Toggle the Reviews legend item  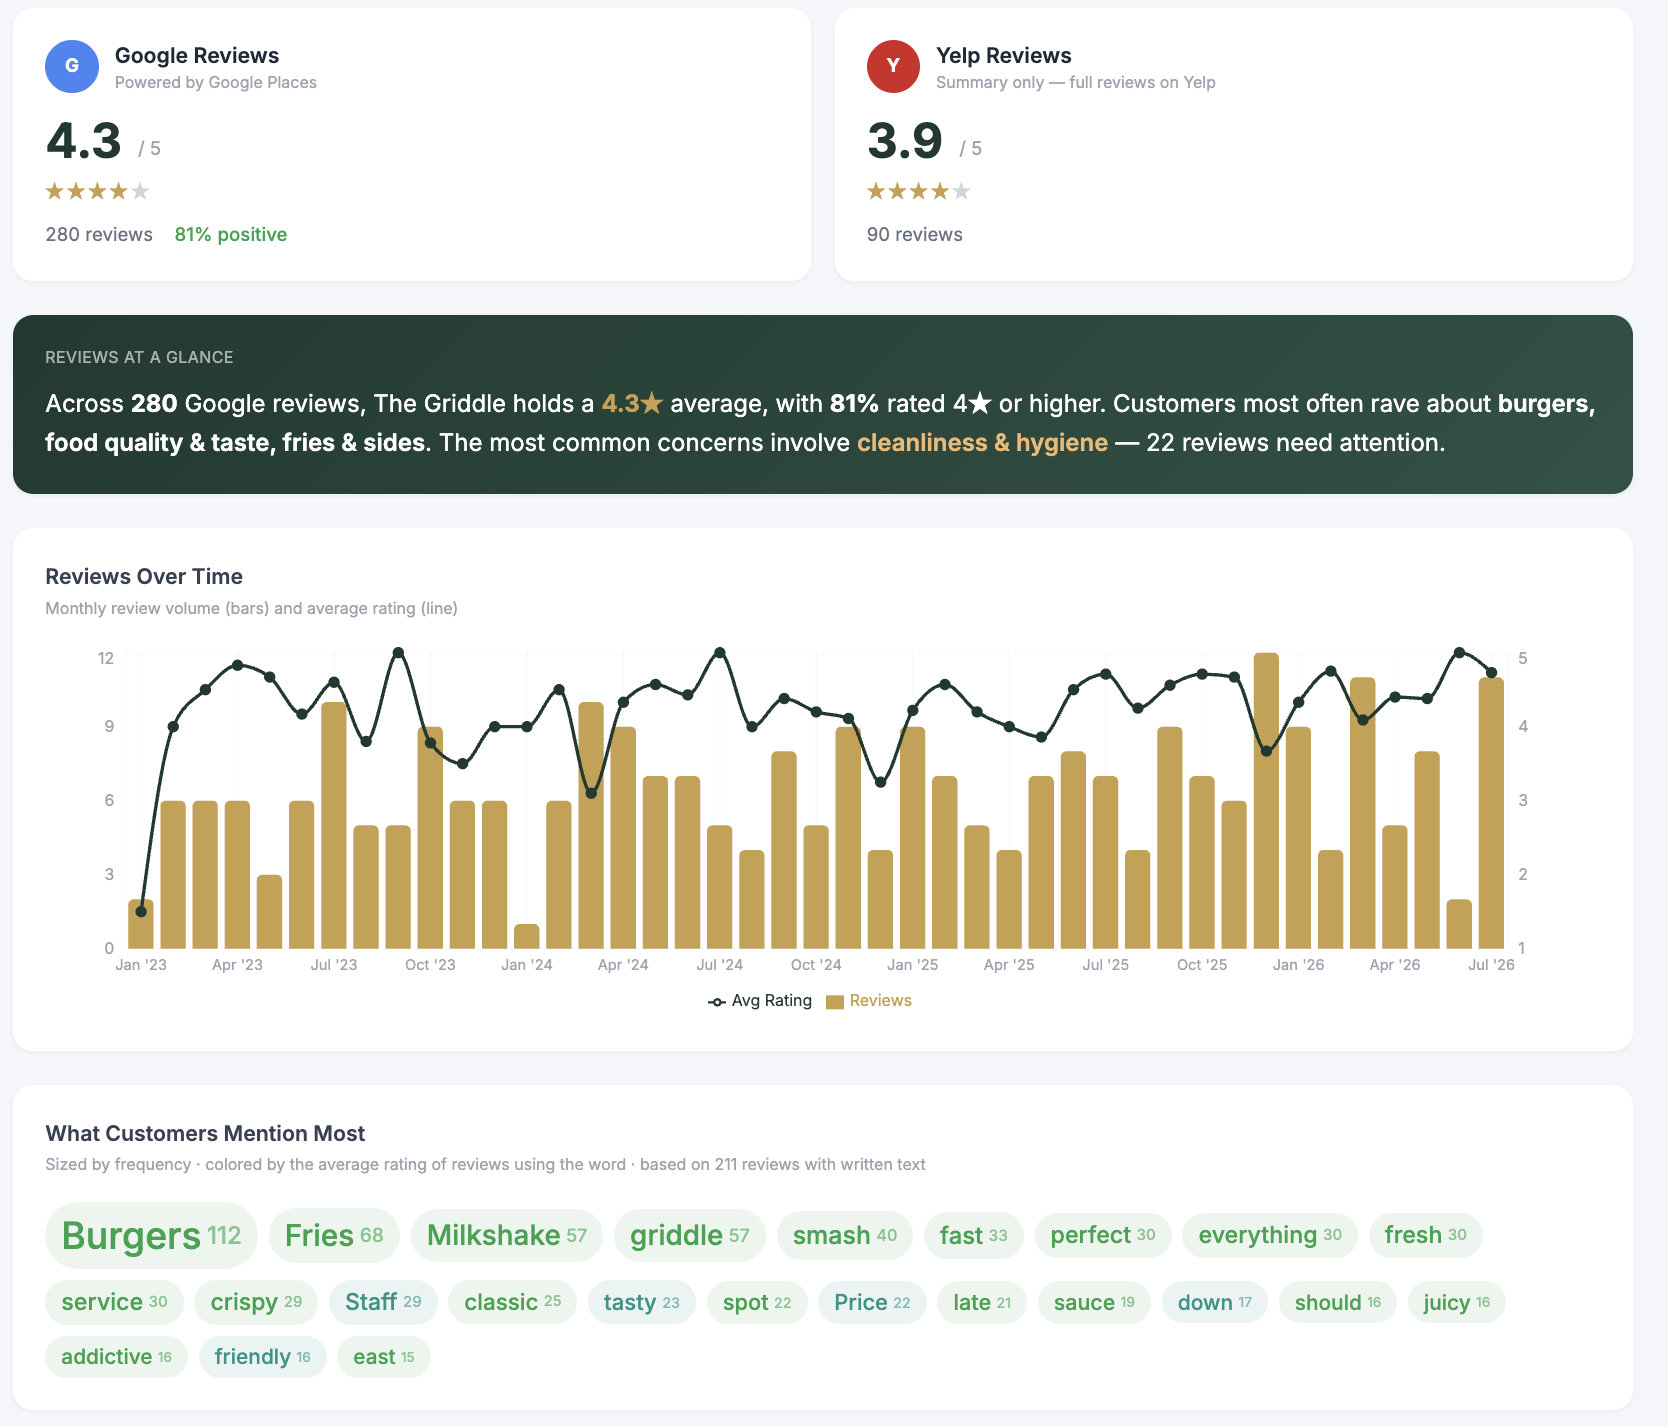[869, 1001]
